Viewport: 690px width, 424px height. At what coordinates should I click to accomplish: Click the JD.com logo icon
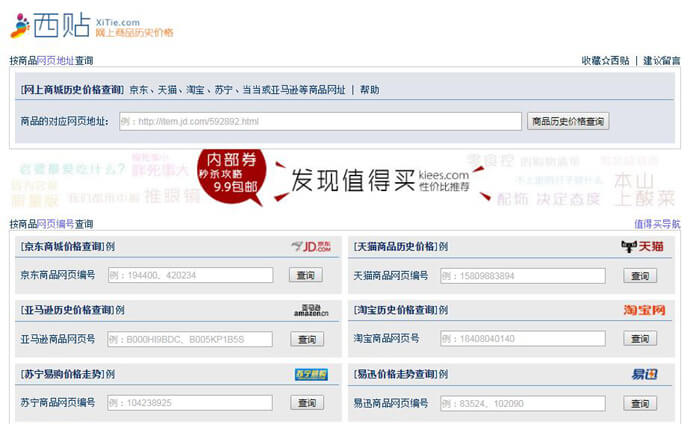pyautogui.click(x=310, y=246)
